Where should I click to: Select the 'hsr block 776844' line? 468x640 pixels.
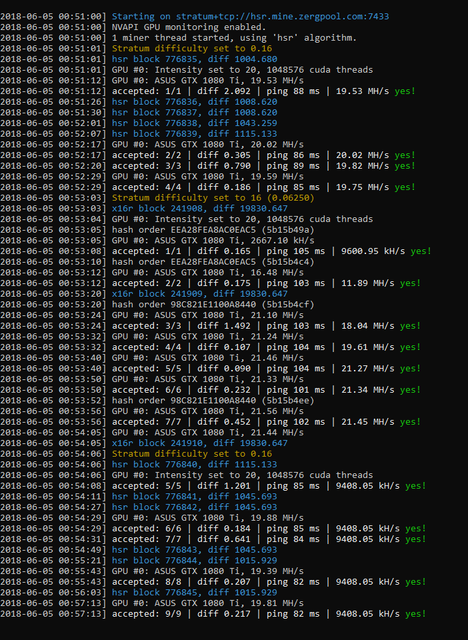click(x=139, y=560)
